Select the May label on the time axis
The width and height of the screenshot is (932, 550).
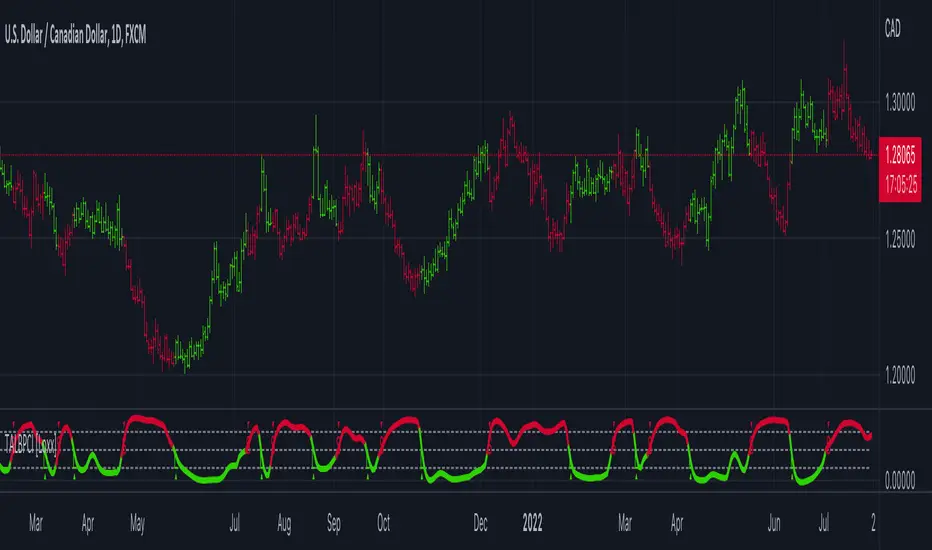click(x=137, y=523)
